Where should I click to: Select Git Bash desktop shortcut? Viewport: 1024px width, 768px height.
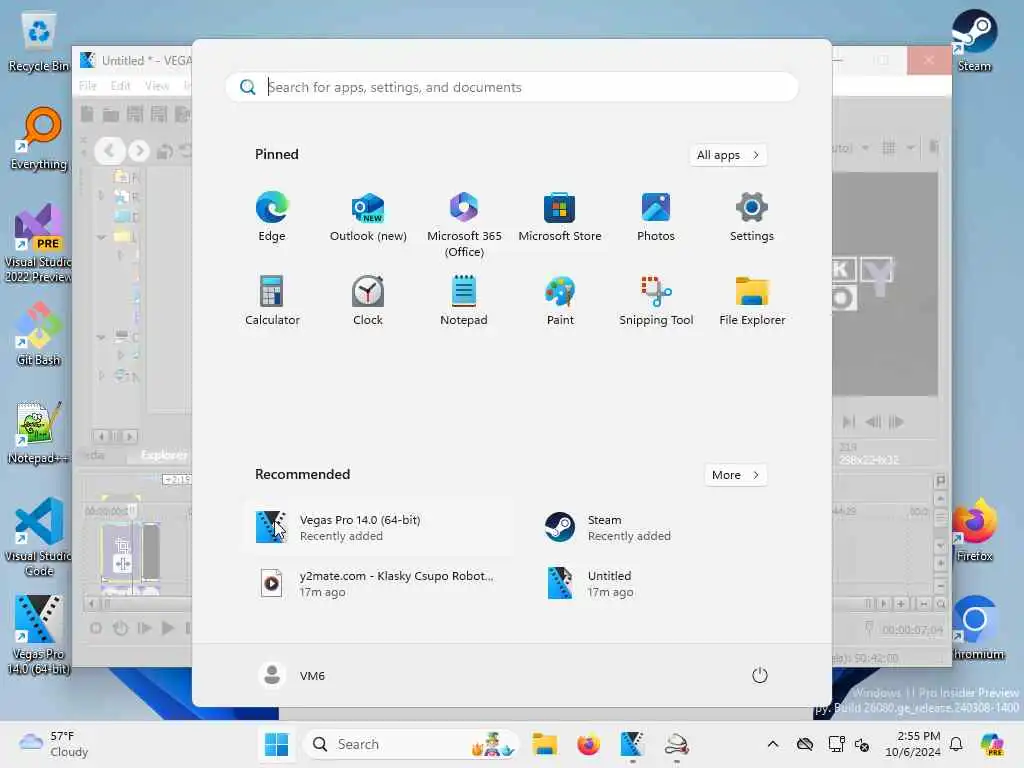[x=39, y=335]
